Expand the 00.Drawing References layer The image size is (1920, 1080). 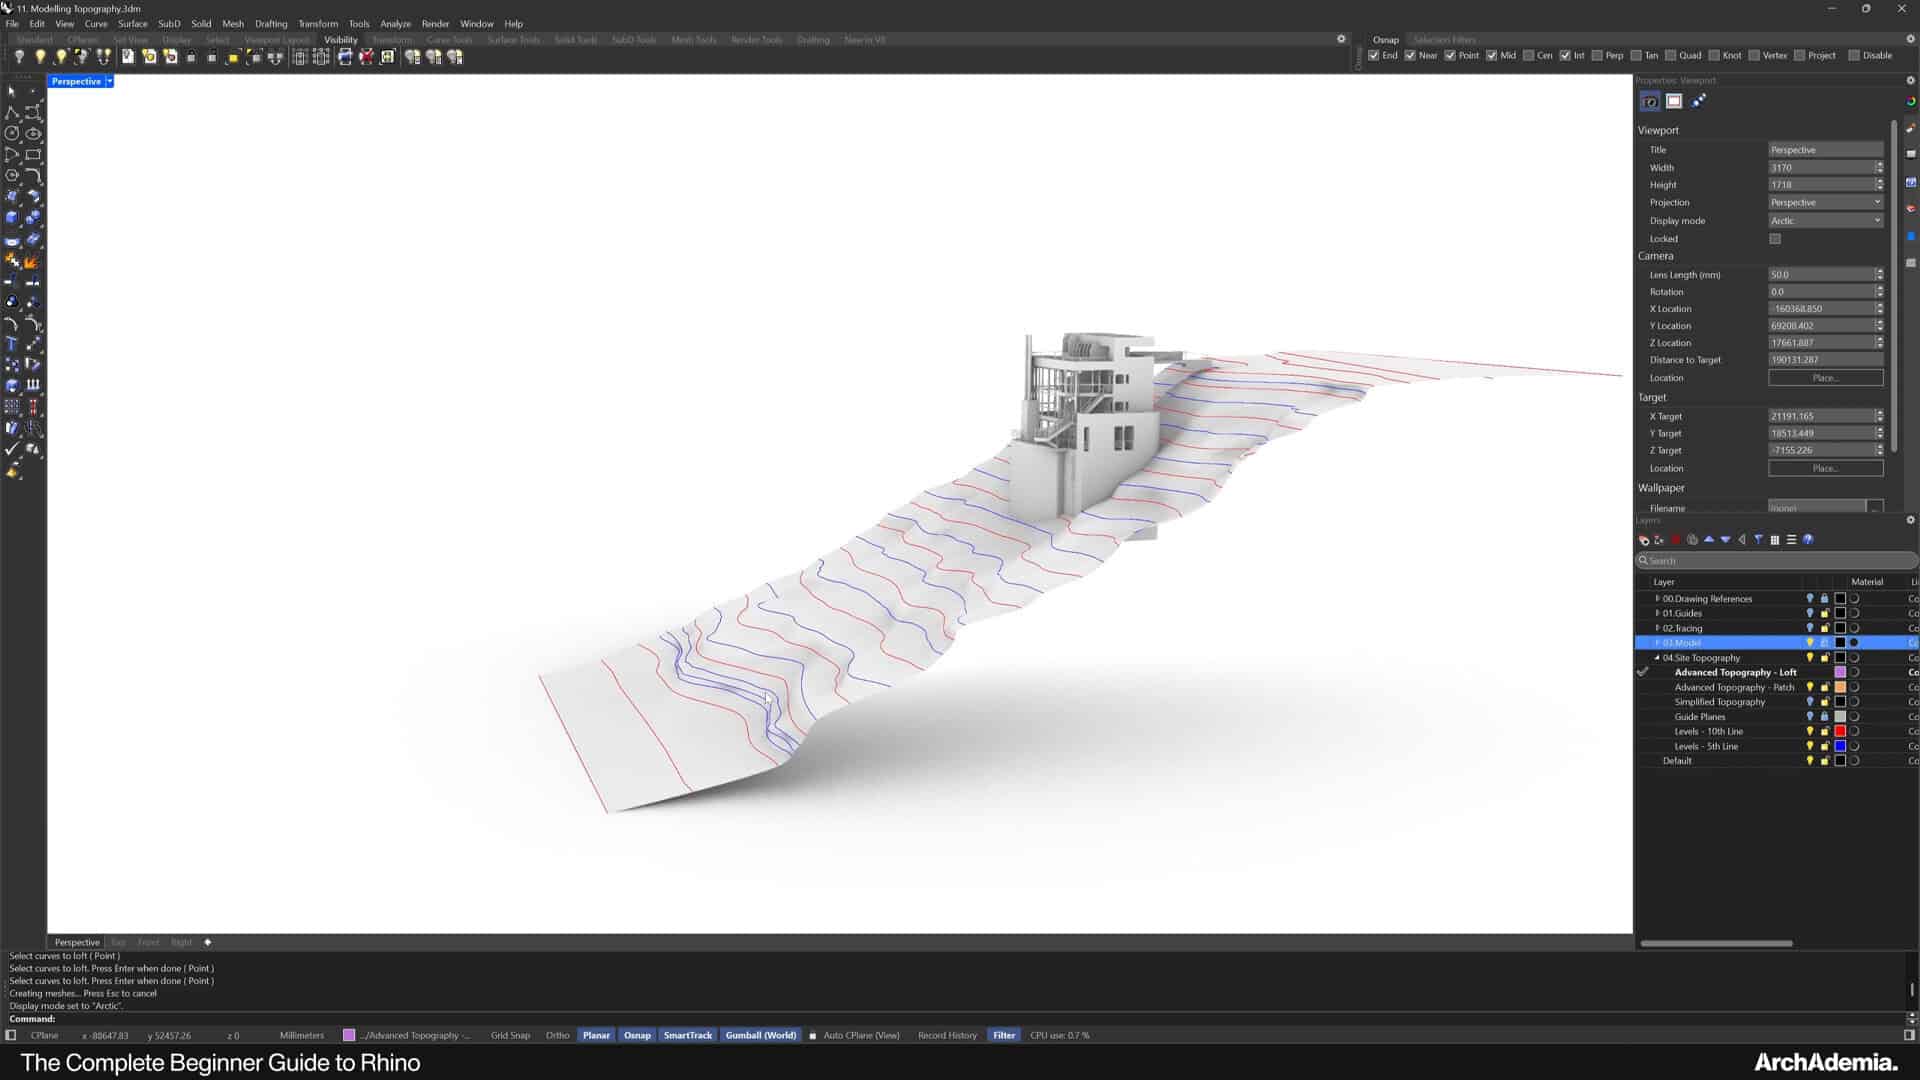(x=1657, y=599)
